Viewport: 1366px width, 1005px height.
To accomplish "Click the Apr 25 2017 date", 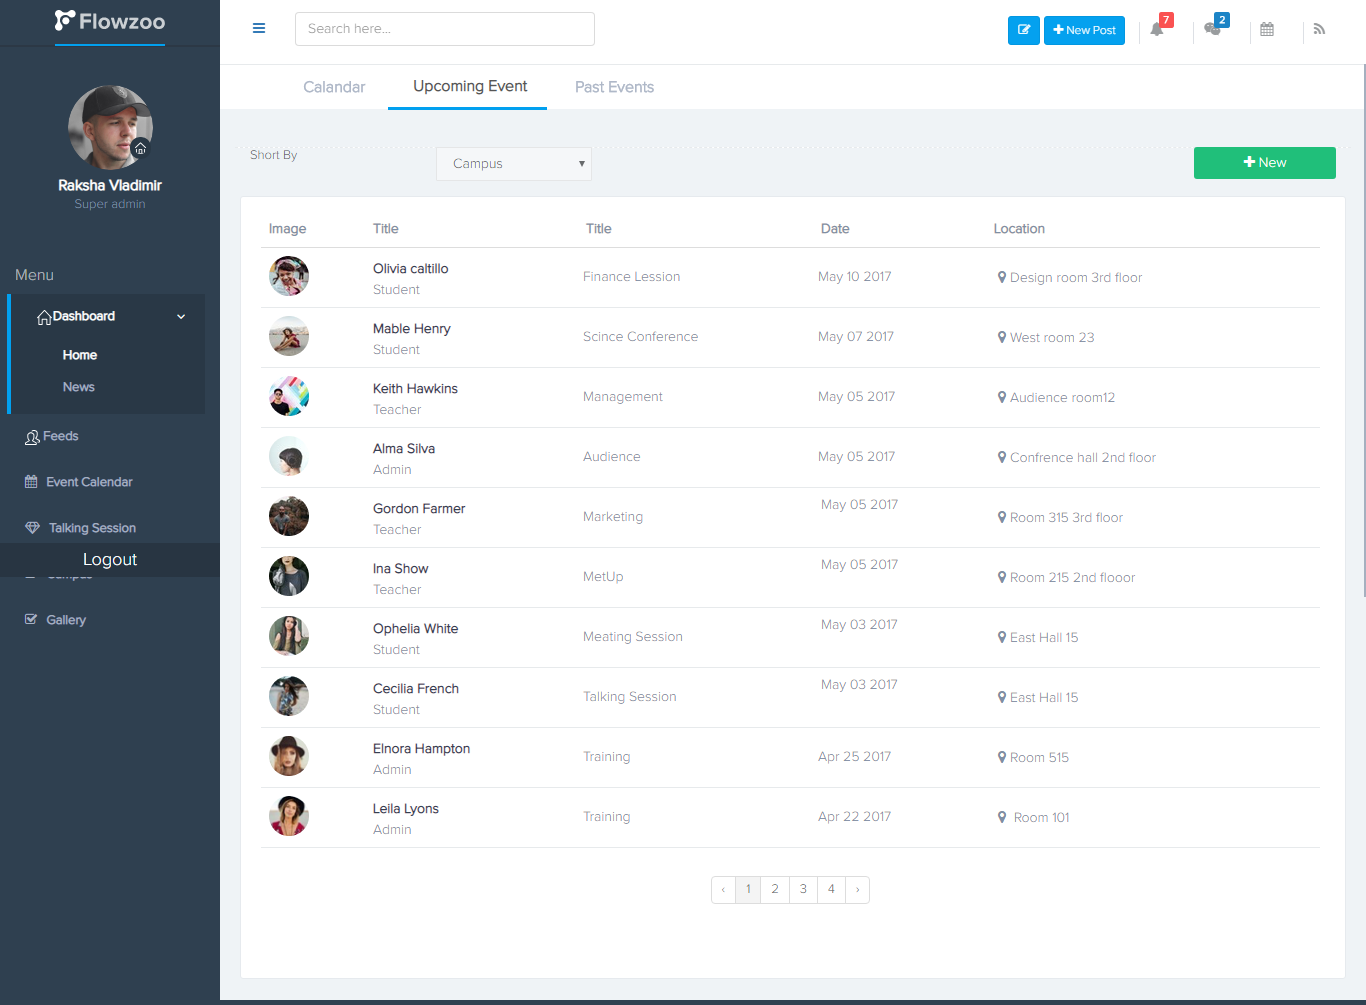I will tap(854, 757).
